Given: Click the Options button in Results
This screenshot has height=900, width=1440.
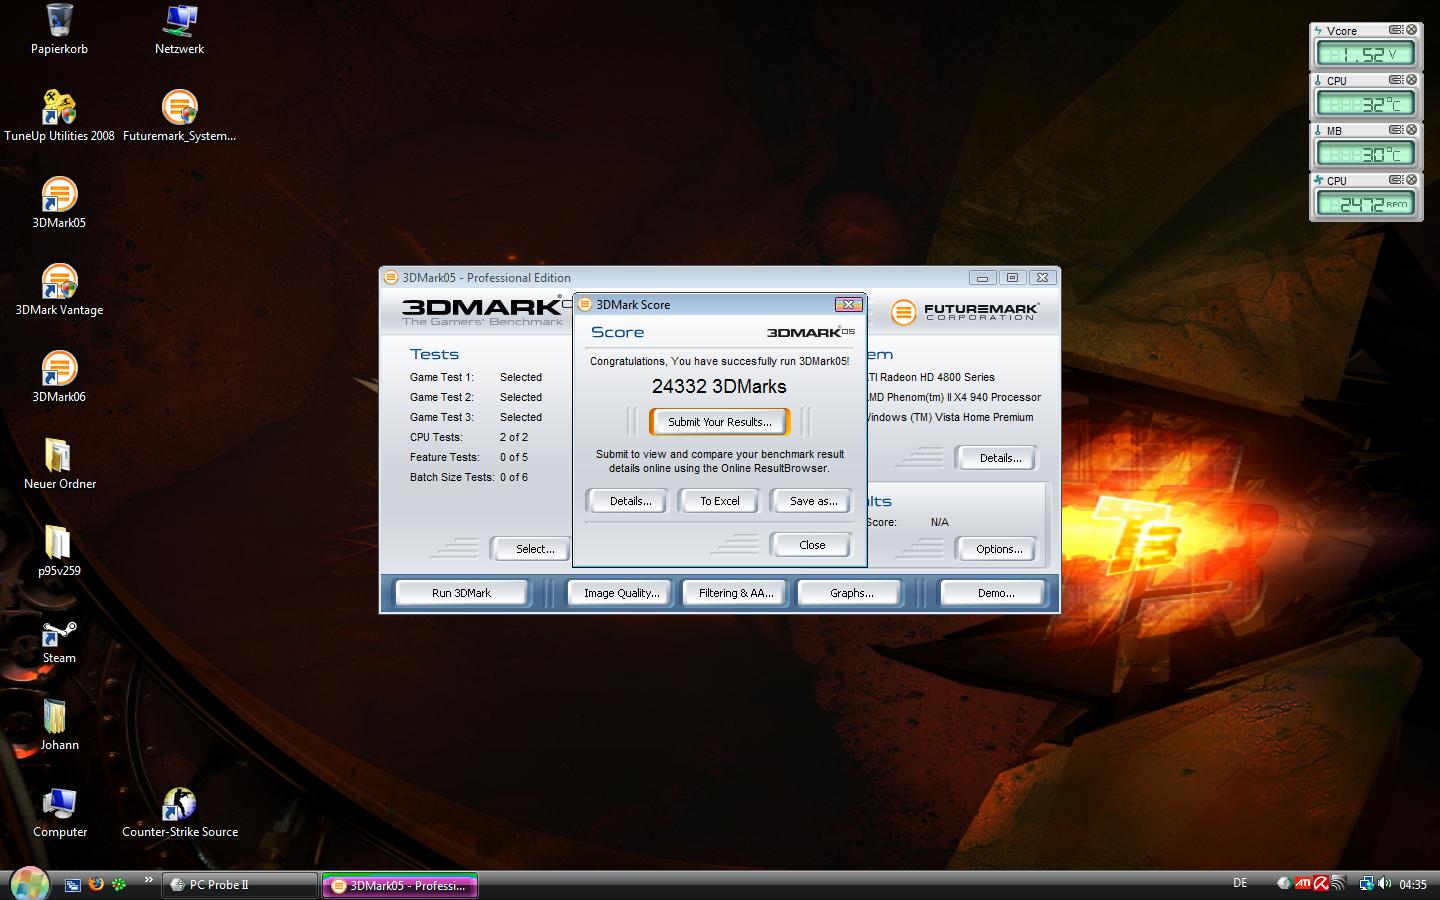Looking at the screenshot, I should [x=999, y=549].
